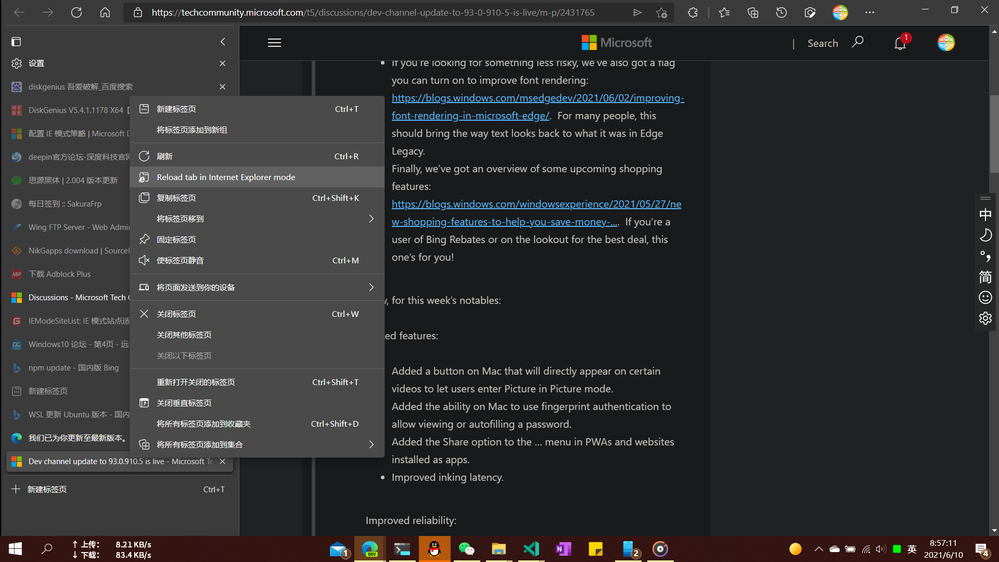
Task: Click the Read aloud icon in address bar
Action: pos(636,12)
